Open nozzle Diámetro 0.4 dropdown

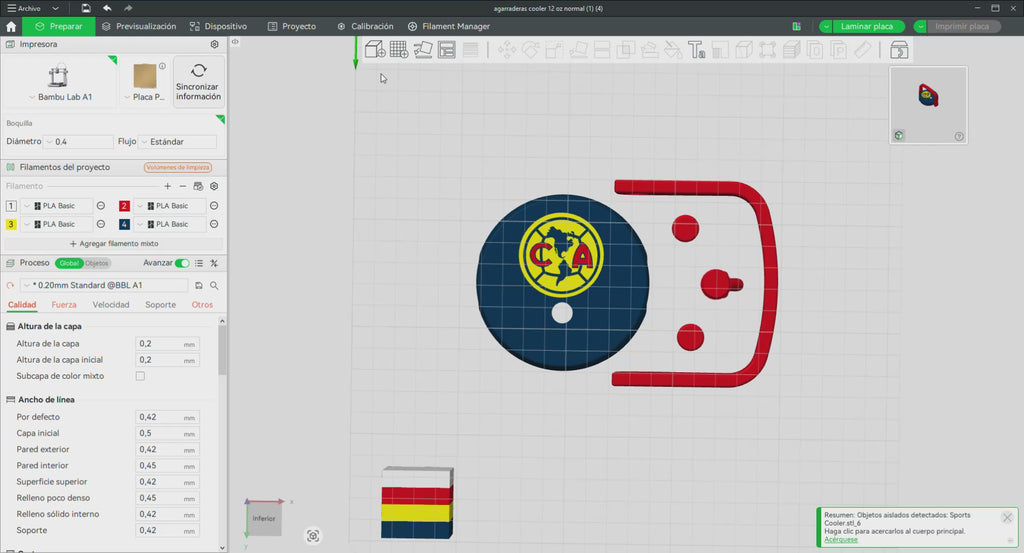click(x=78, y=142)
